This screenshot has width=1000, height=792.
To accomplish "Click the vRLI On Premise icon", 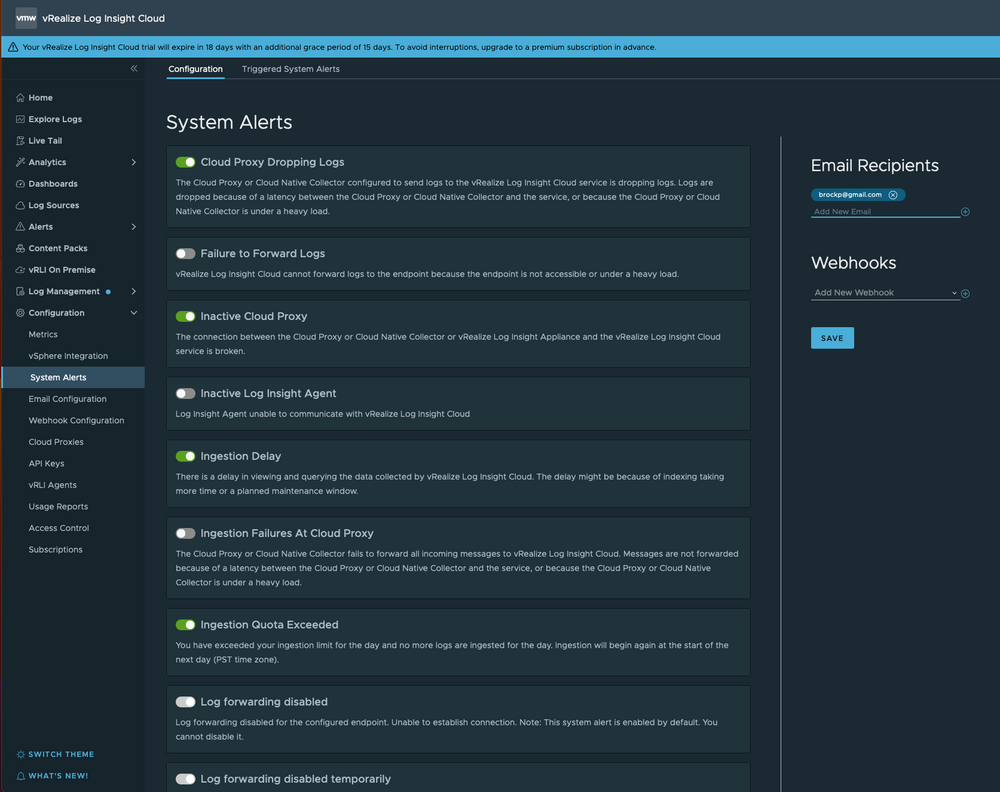I will coord(20,270).
